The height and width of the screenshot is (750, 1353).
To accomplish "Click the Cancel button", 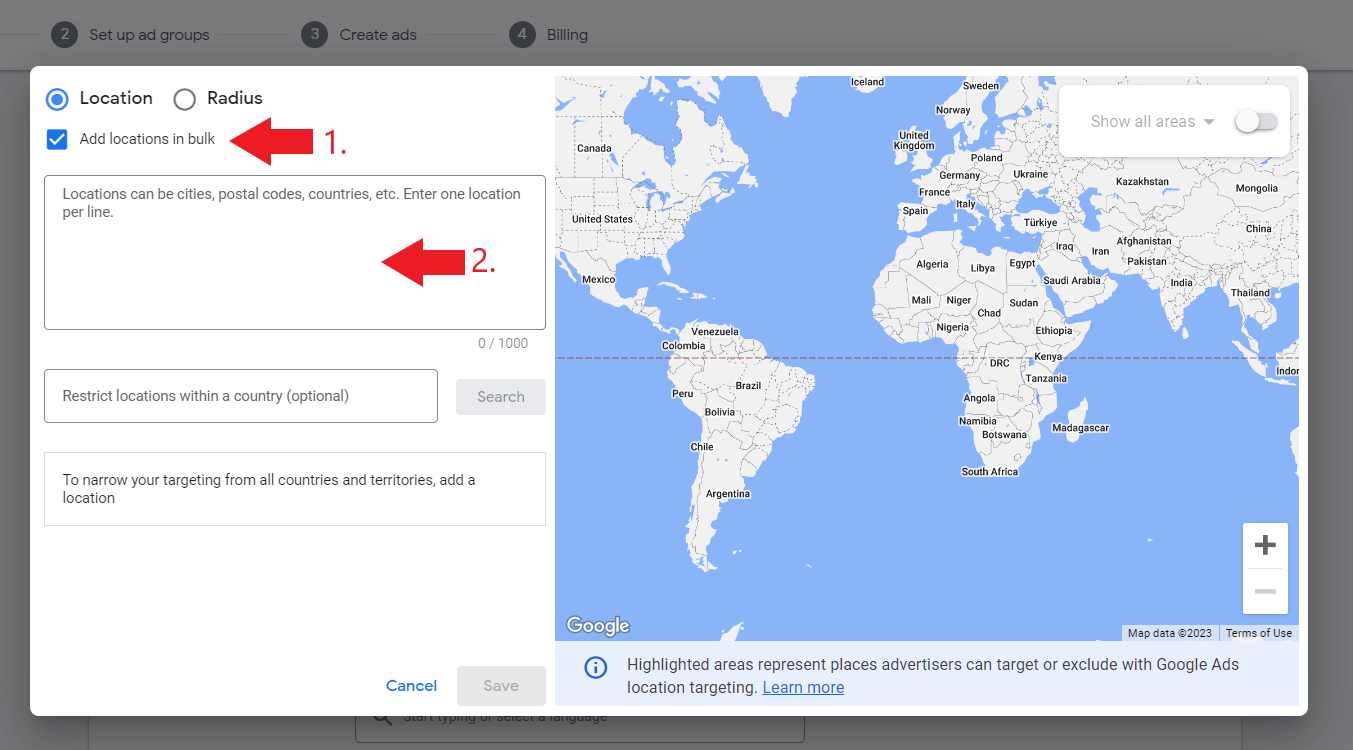I will tap(410, 685).
